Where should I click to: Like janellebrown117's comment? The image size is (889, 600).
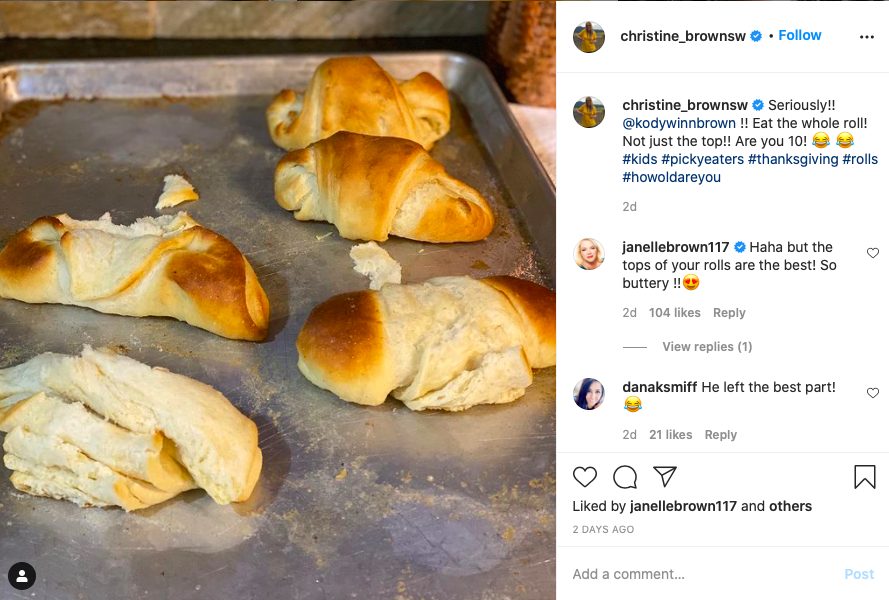coord(872,254)
